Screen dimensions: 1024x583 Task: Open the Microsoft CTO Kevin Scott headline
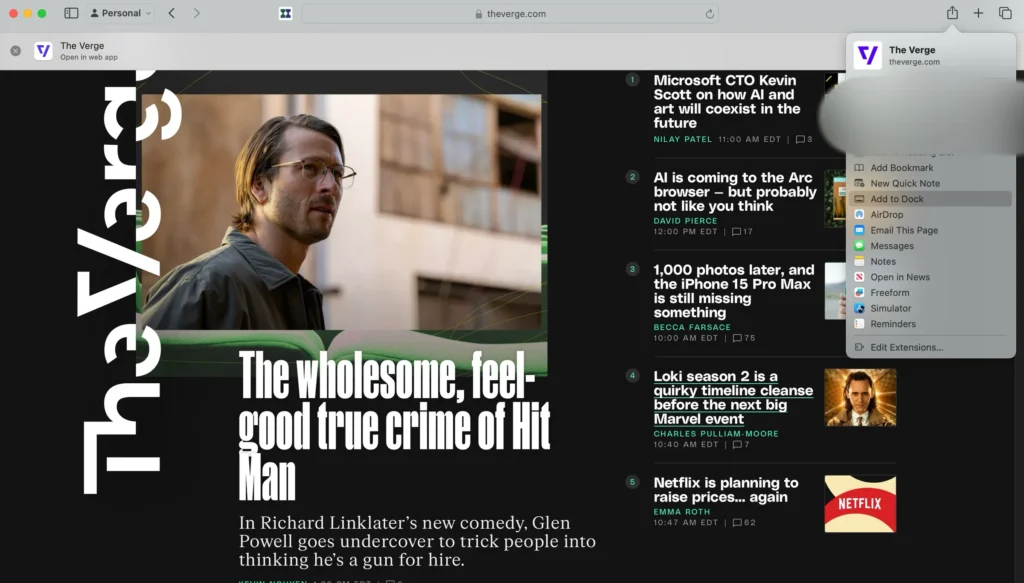(727, 102)
